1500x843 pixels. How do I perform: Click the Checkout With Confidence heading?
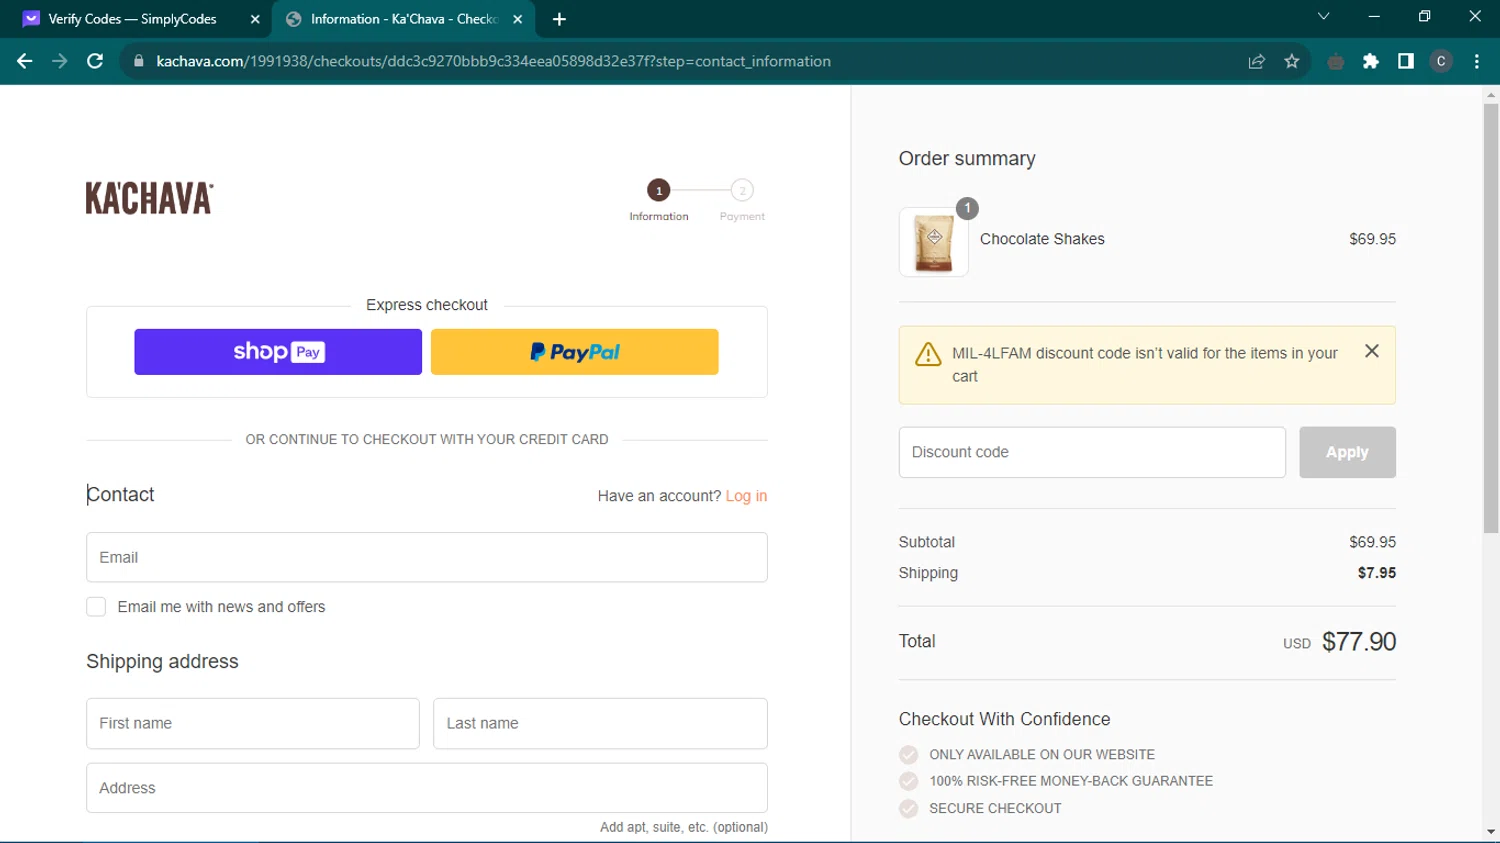click(1004, 719)
